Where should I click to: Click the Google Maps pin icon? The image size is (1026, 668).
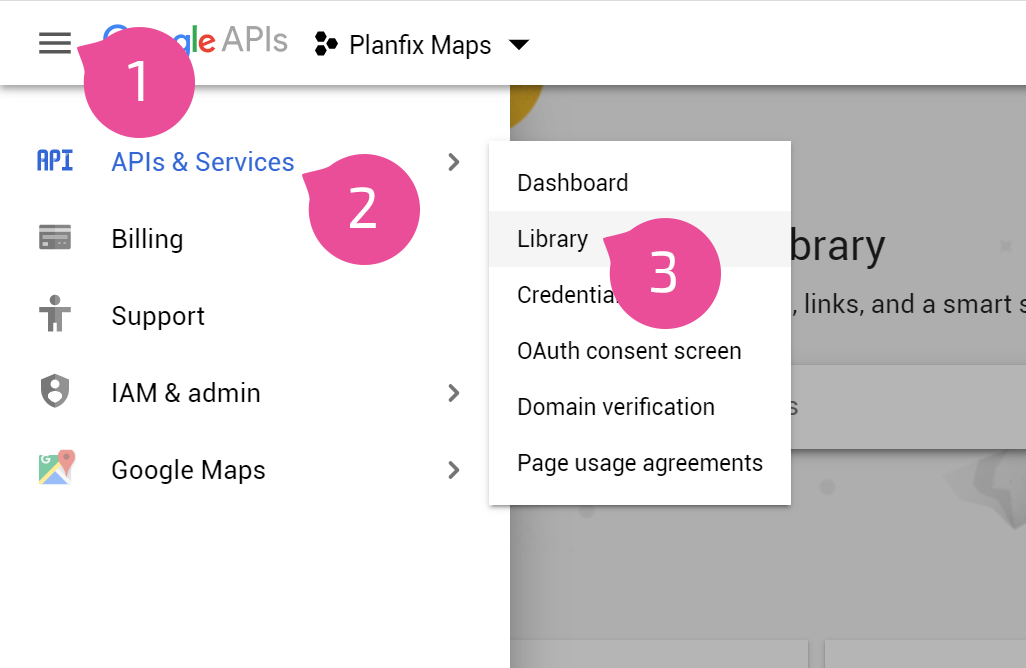click(56, 468)
